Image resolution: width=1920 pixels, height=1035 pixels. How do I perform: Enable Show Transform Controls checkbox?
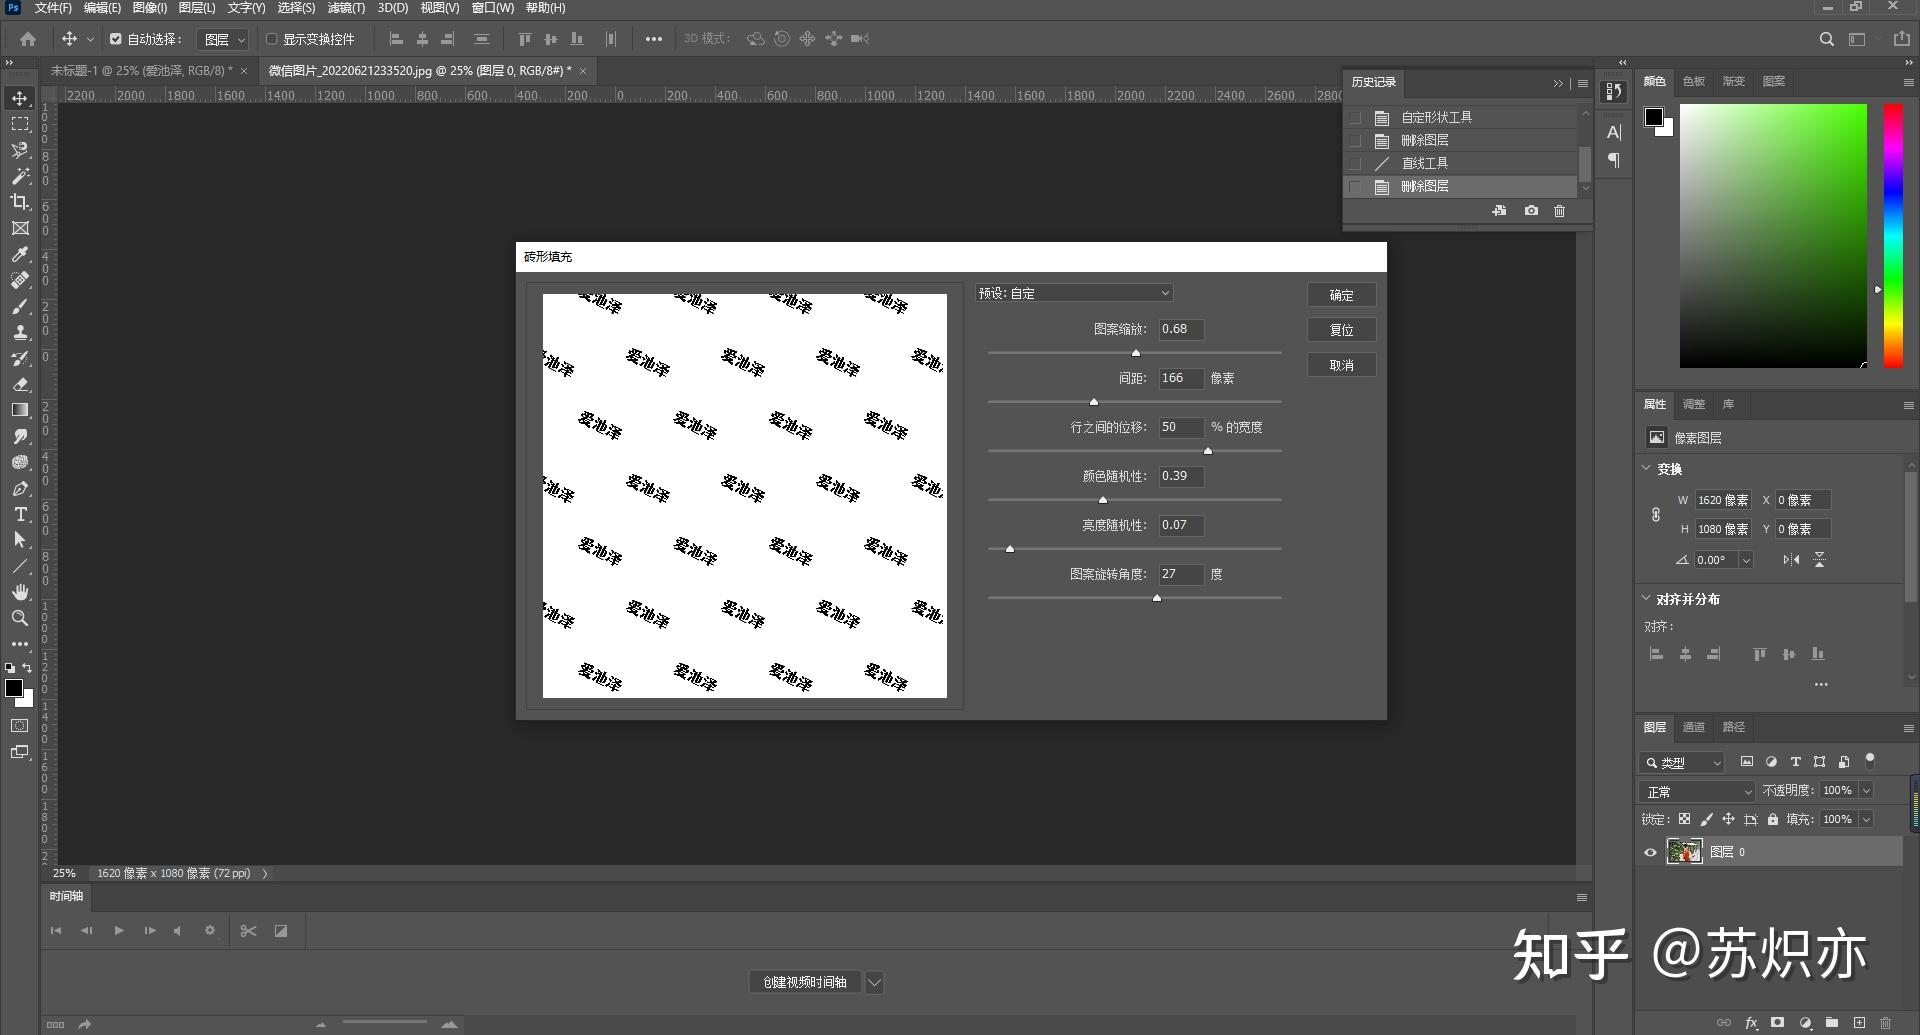pyautogui.click(x=271, y=39)
